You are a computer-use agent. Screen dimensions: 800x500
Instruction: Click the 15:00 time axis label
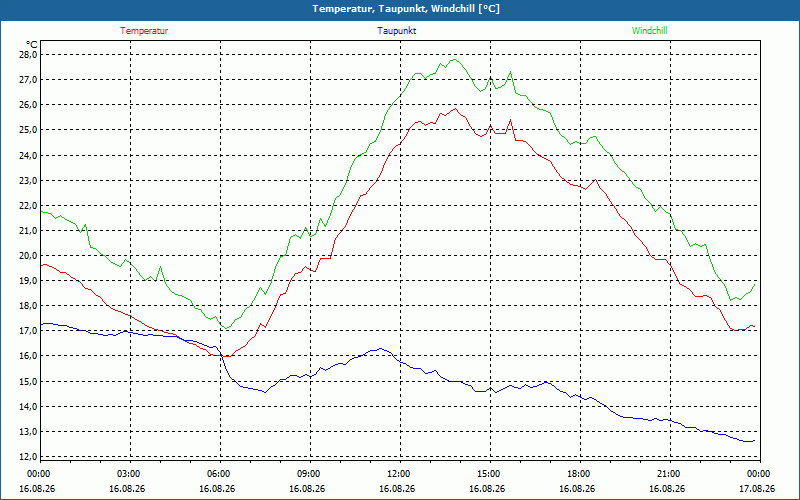tap(490, 474)
